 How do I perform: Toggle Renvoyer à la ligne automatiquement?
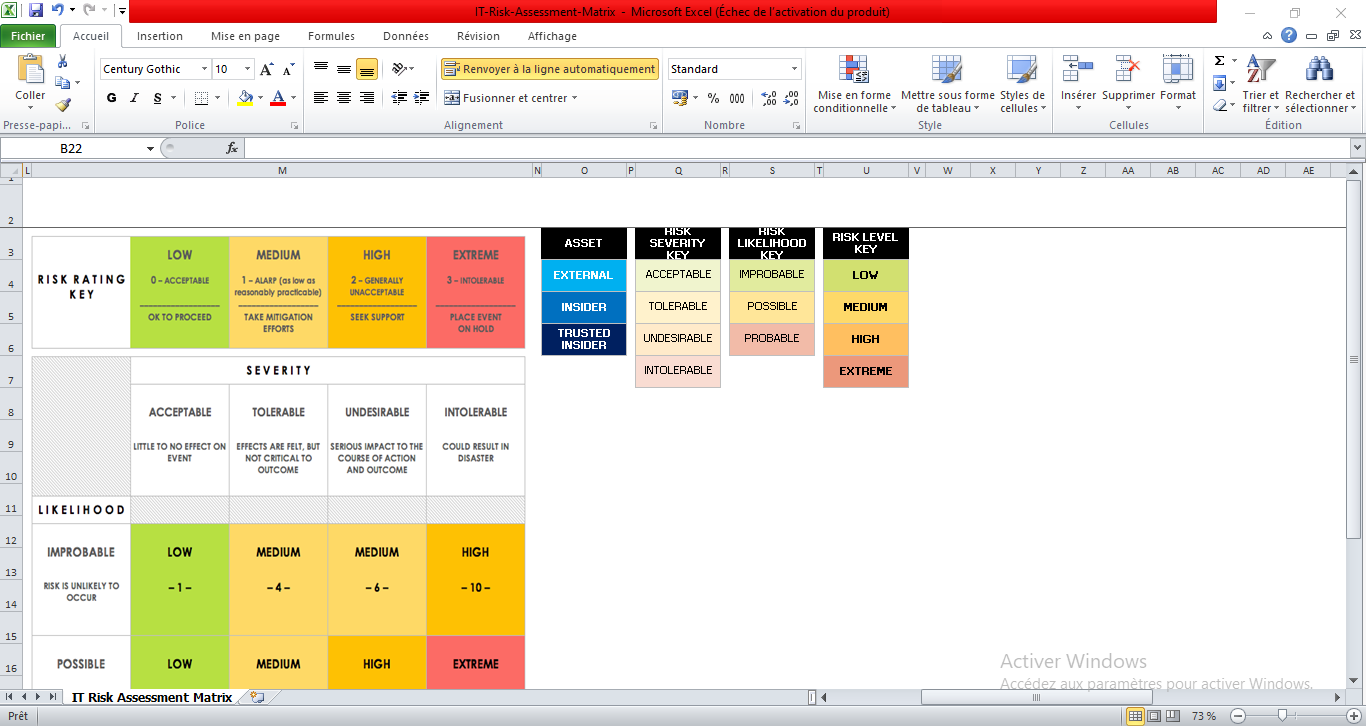pyautogui.click(x=550, y=69)
